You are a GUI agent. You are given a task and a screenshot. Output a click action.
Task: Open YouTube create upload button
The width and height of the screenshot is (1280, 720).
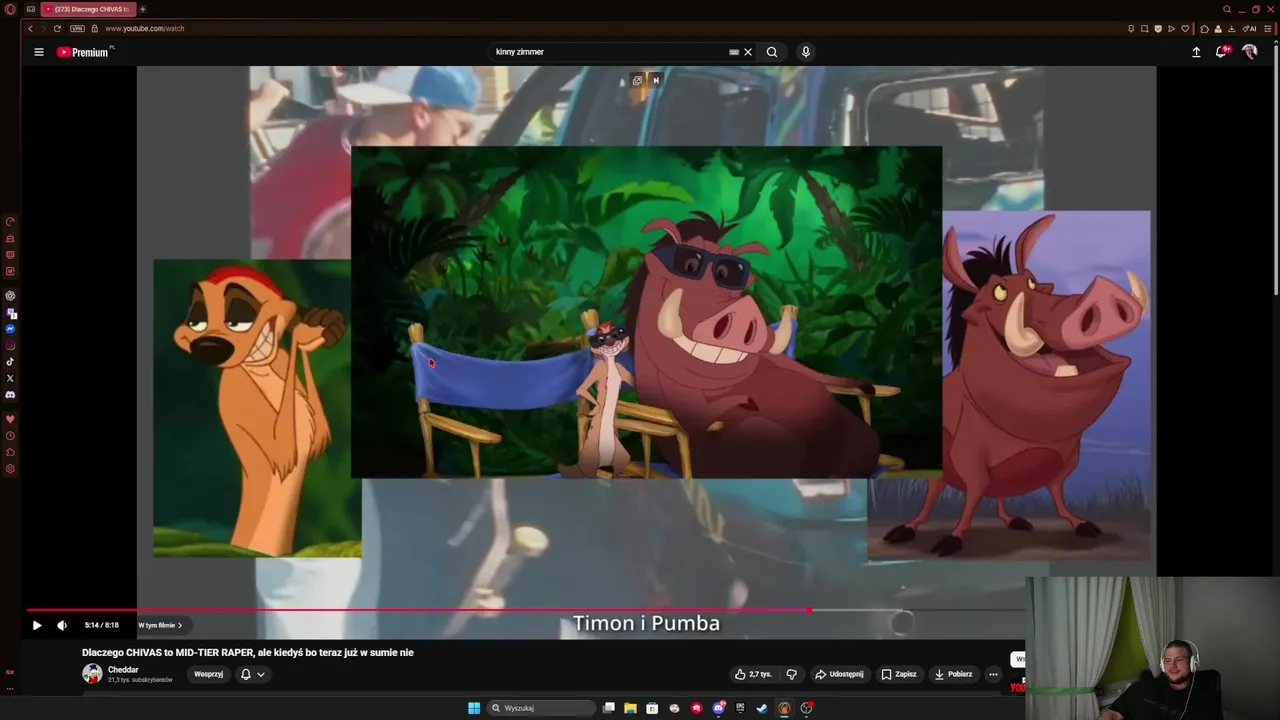click(x=1196, y=52)
